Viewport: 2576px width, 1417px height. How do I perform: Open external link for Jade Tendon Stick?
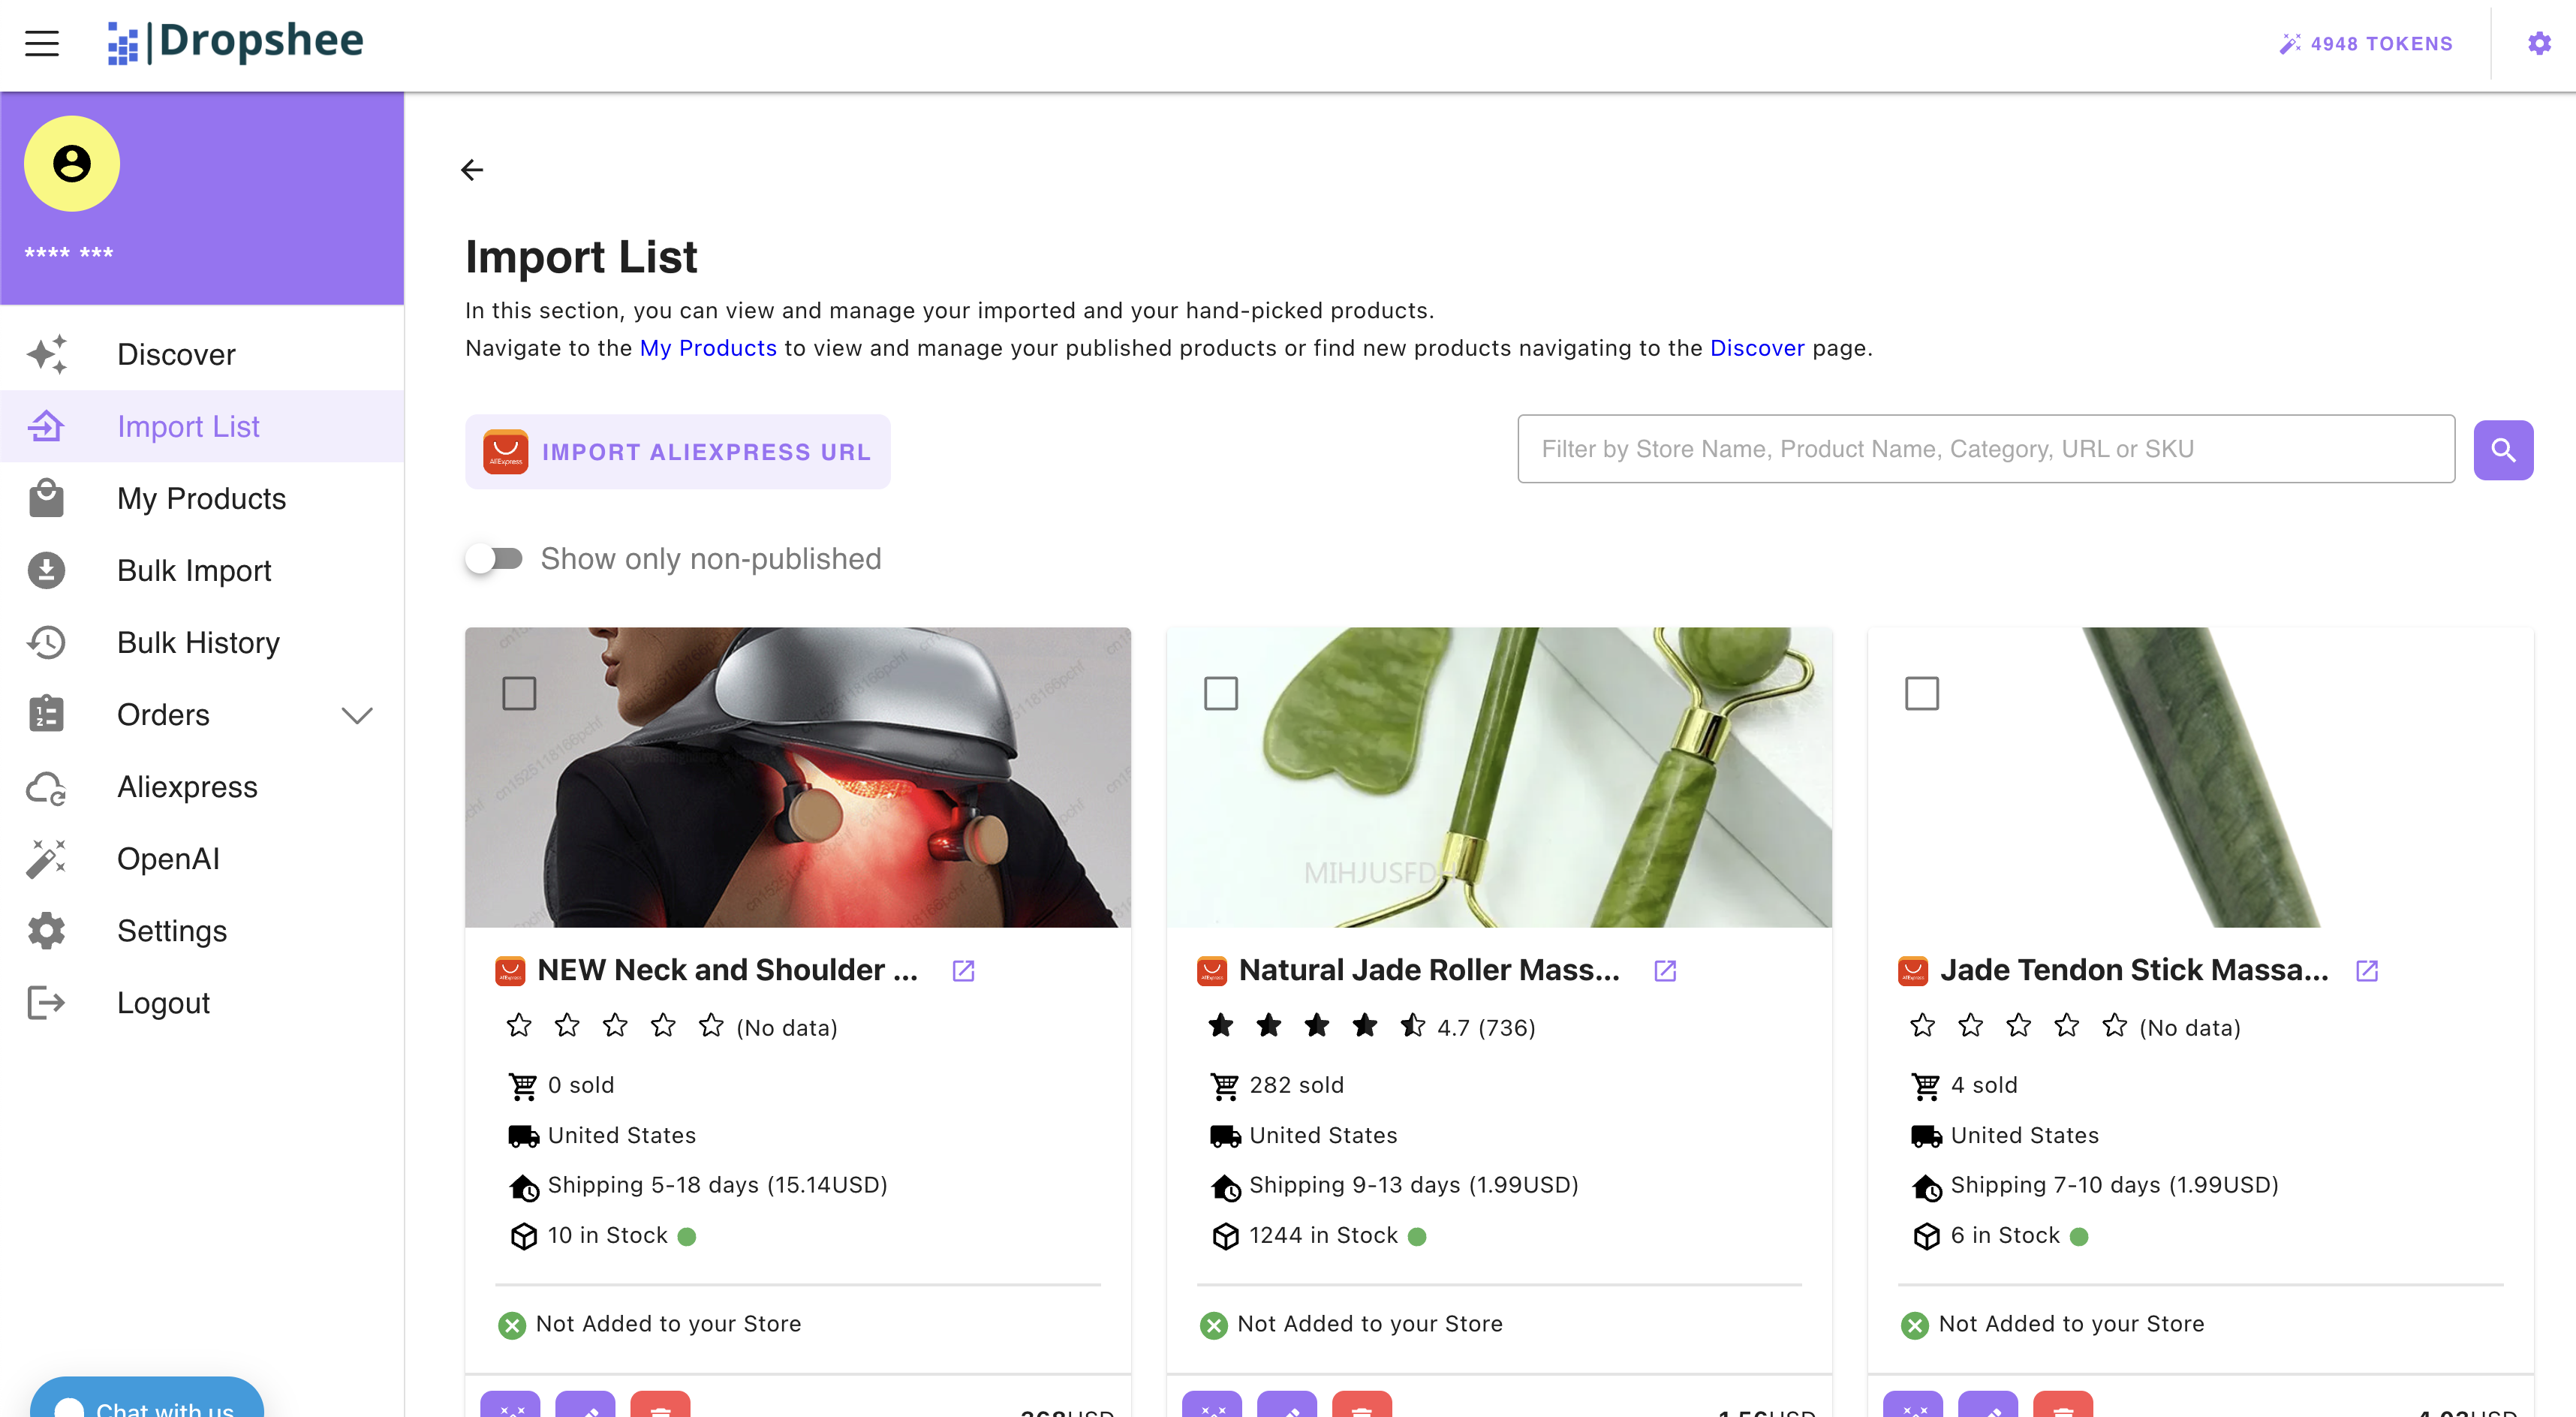click(2366, 970)
